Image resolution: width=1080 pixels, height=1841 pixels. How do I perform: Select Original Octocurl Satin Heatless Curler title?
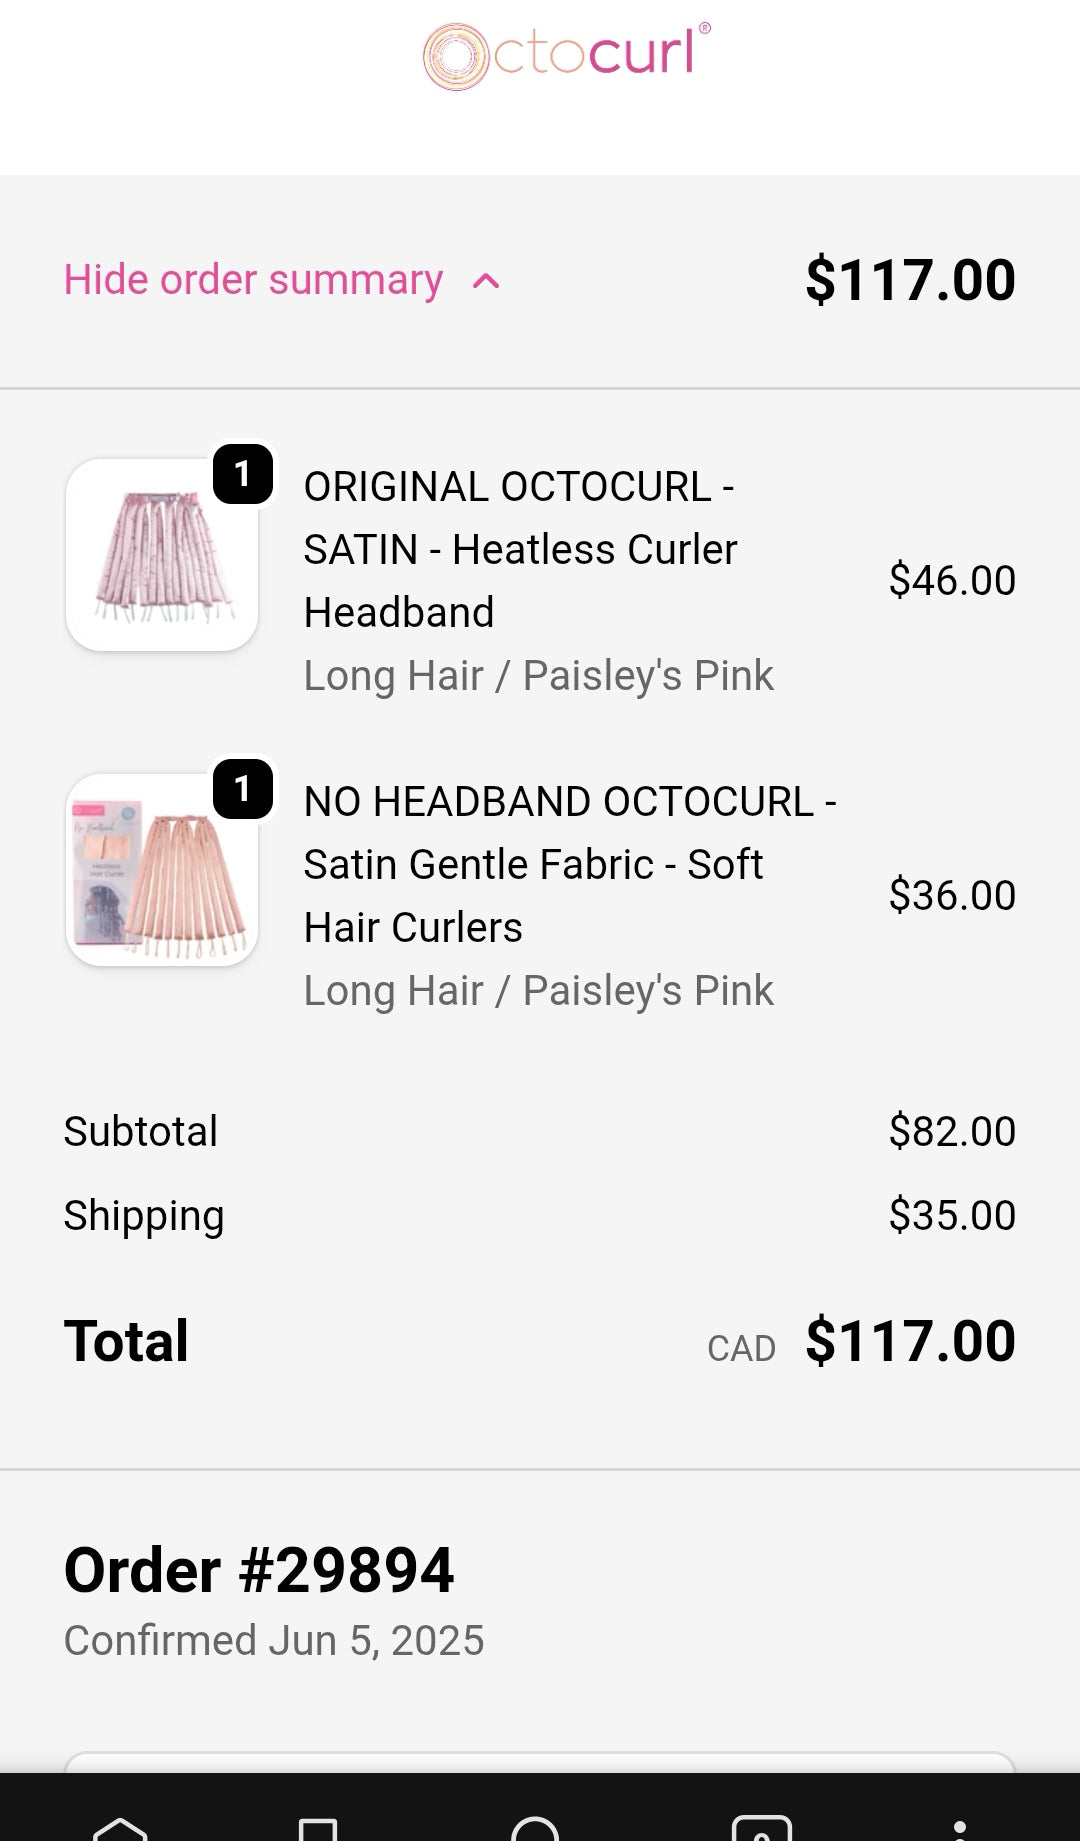[x=520, y=549]
